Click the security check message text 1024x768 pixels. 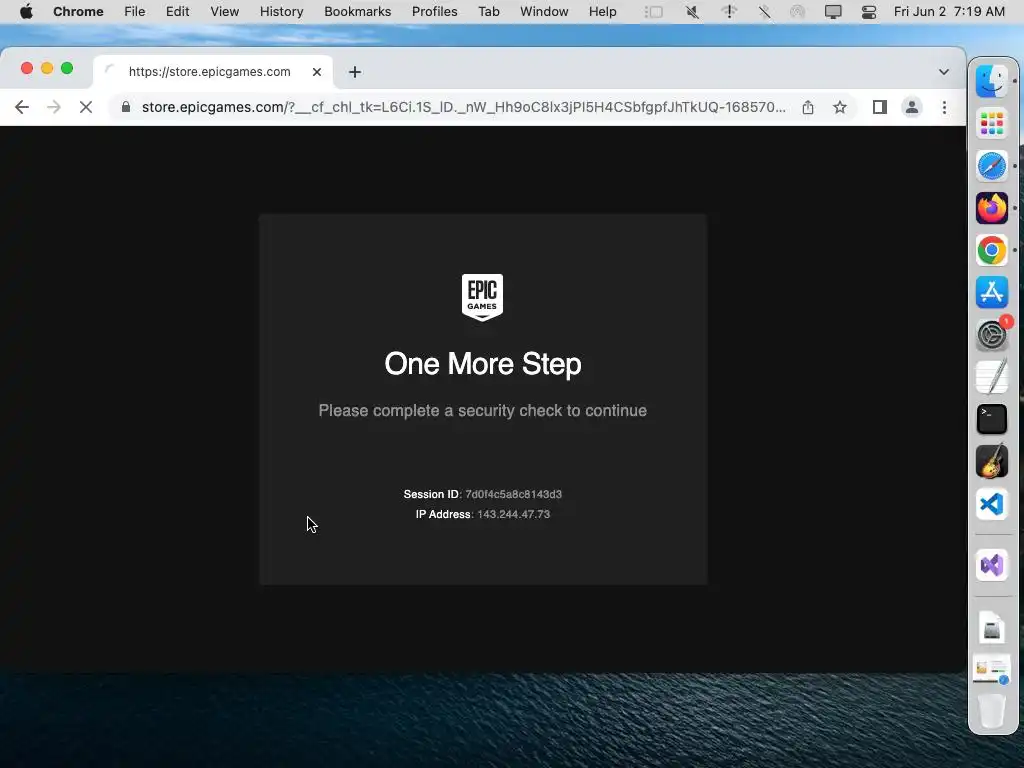pyautogui.click(x=483, y=411)
